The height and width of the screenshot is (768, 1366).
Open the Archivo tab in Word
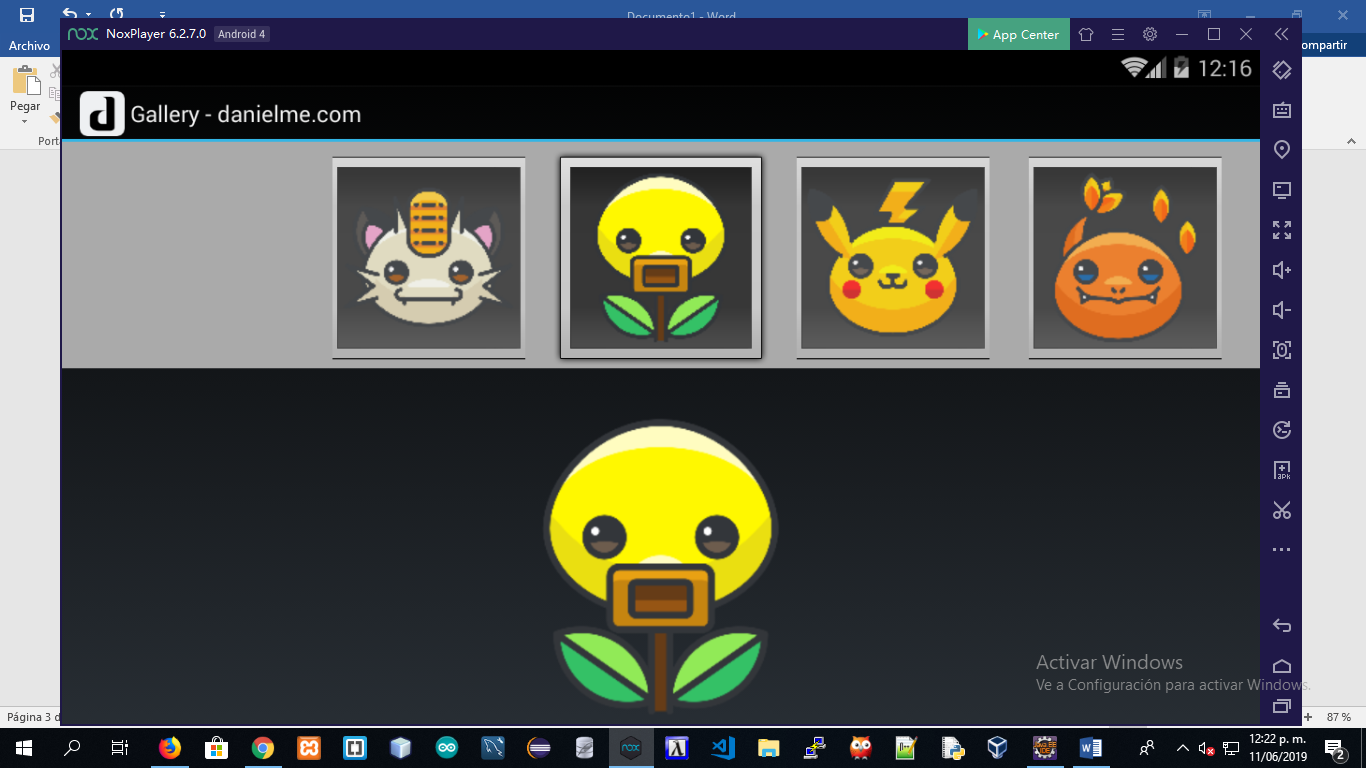30,46
